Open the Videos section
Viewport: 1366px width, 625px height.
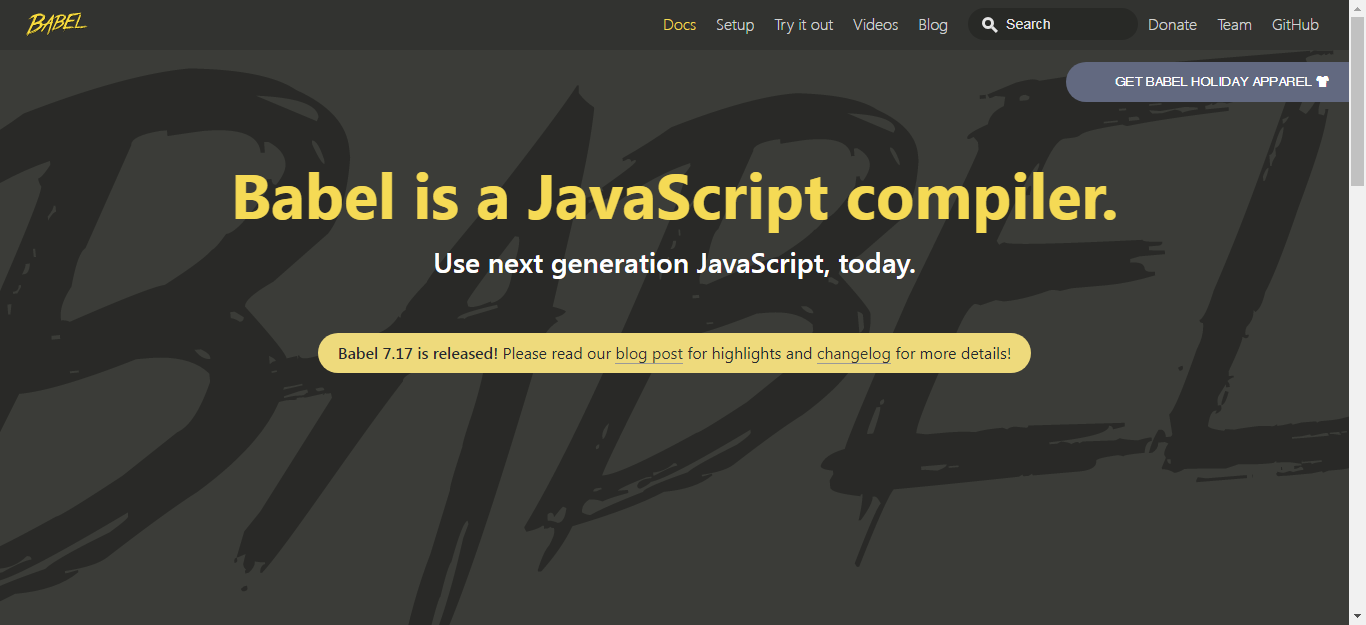click(x=876, y=25)
